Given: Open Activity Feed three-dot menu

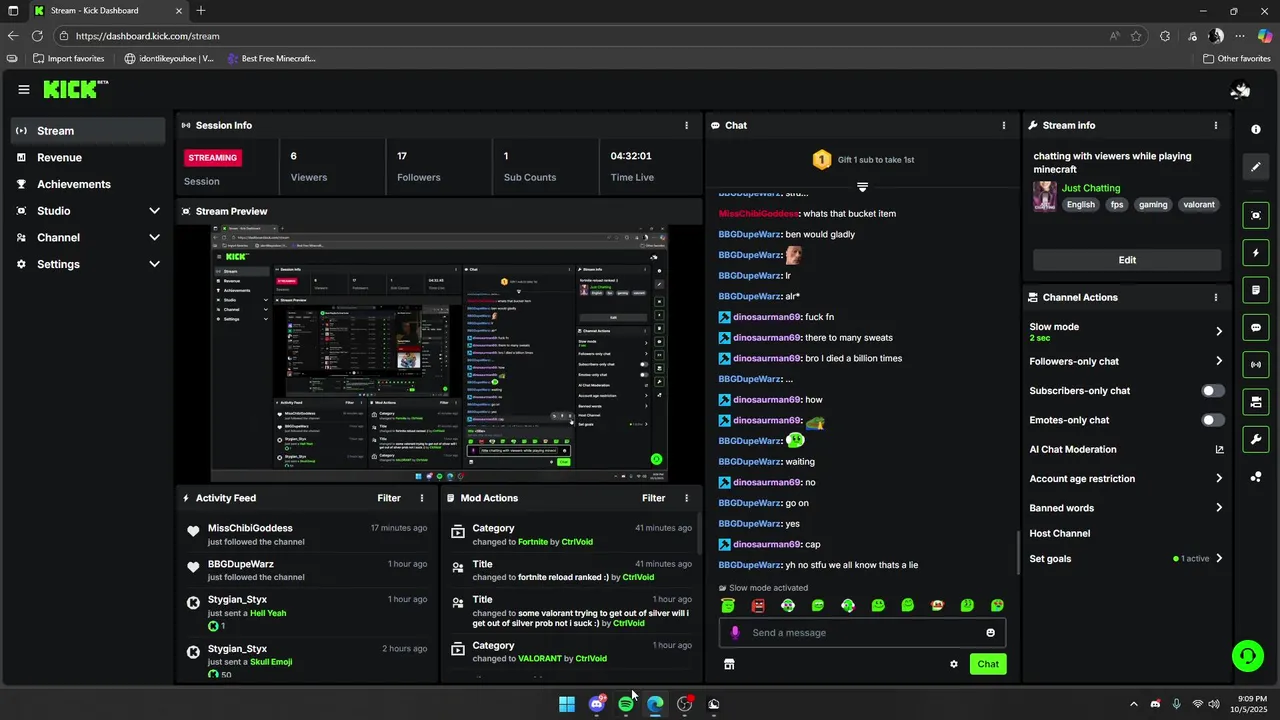Looking at the screenshot, I should tap(421, 498).
